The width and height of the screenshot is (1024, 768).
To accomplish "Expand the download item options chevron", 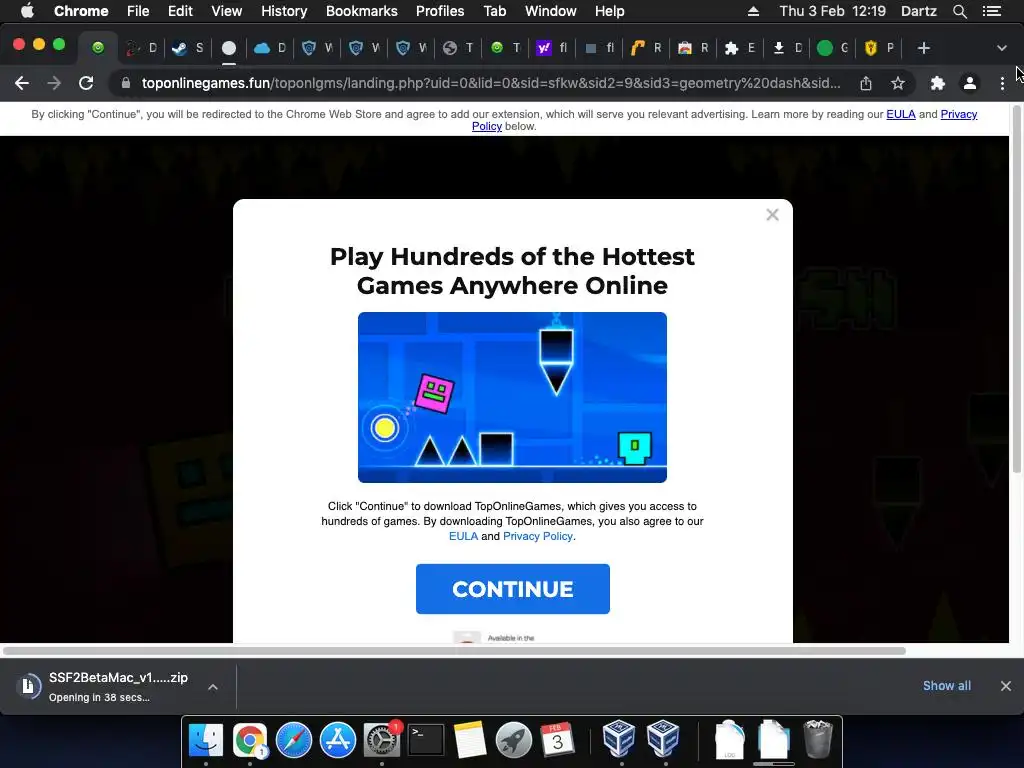I will coord(213,686).
